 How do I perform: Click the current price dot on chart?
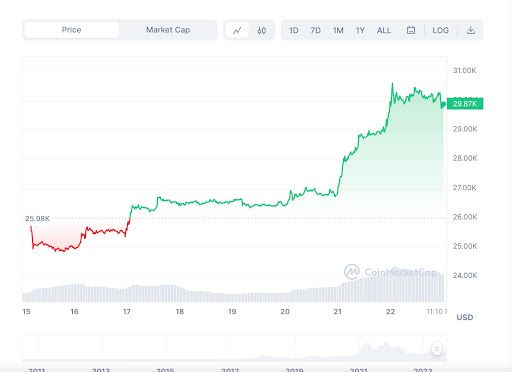pyautogui.click(x=443, y=105)
